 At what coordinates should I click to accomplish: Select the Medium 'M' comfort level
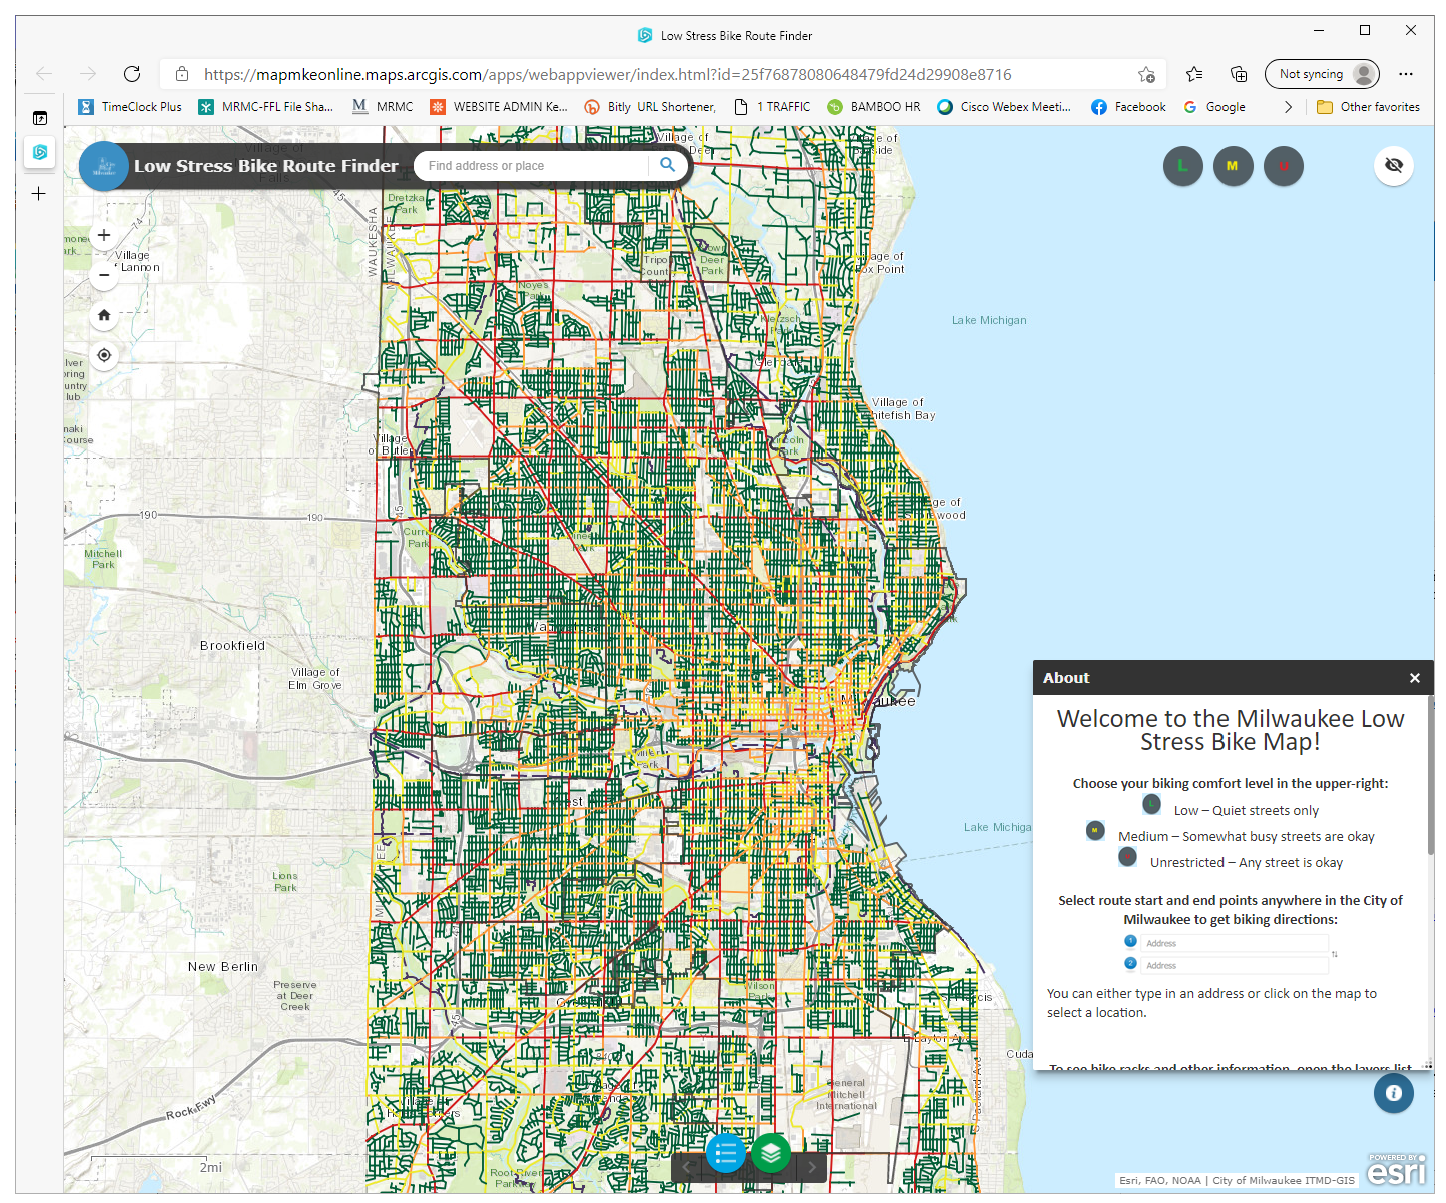(x=1232, y=166)
